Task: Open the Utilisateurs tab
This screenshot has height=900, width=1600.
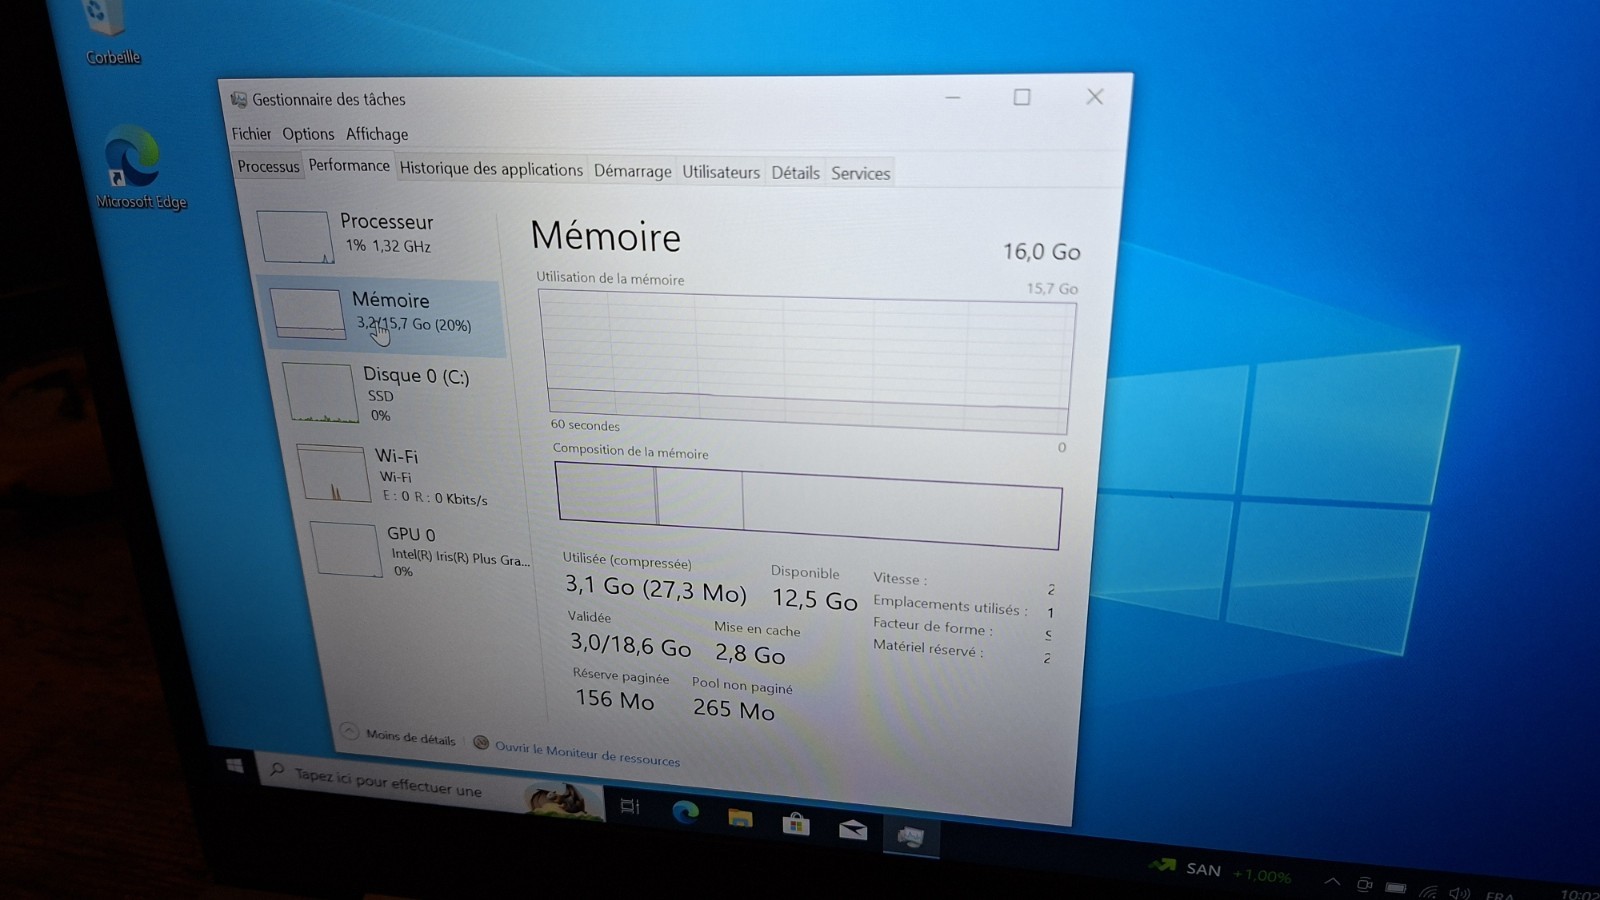Action: (x=721, y=172)
